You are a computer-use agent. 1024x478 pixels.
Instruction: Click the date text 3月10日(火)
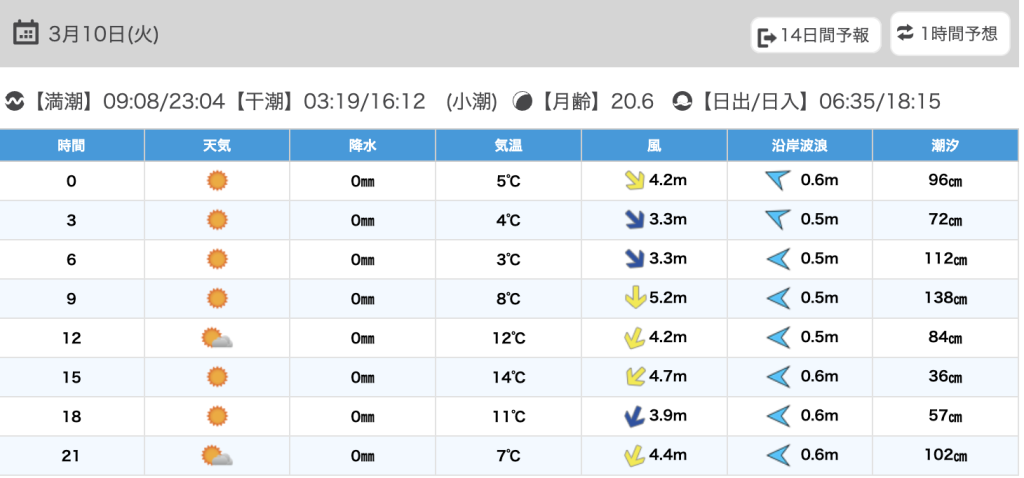[x=103, y=34]
